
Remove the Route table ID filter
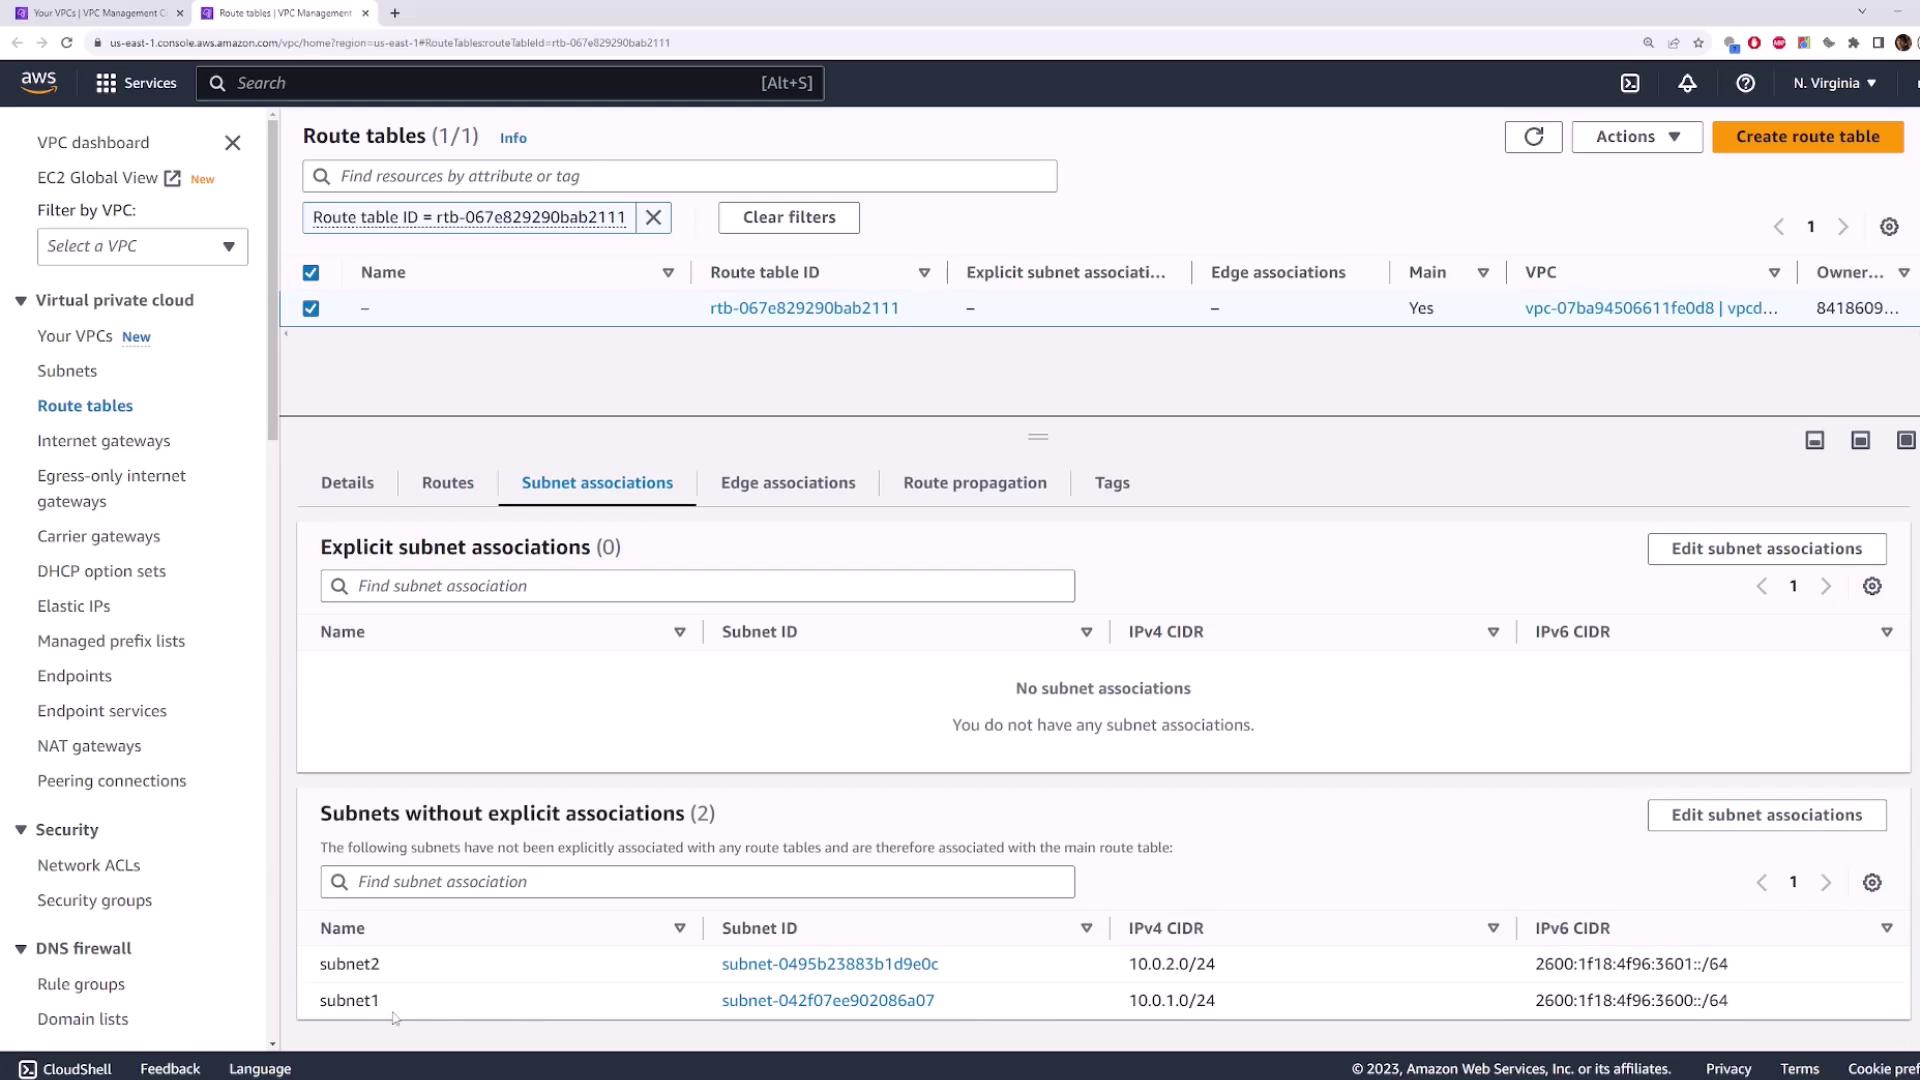tap(653, 218)
